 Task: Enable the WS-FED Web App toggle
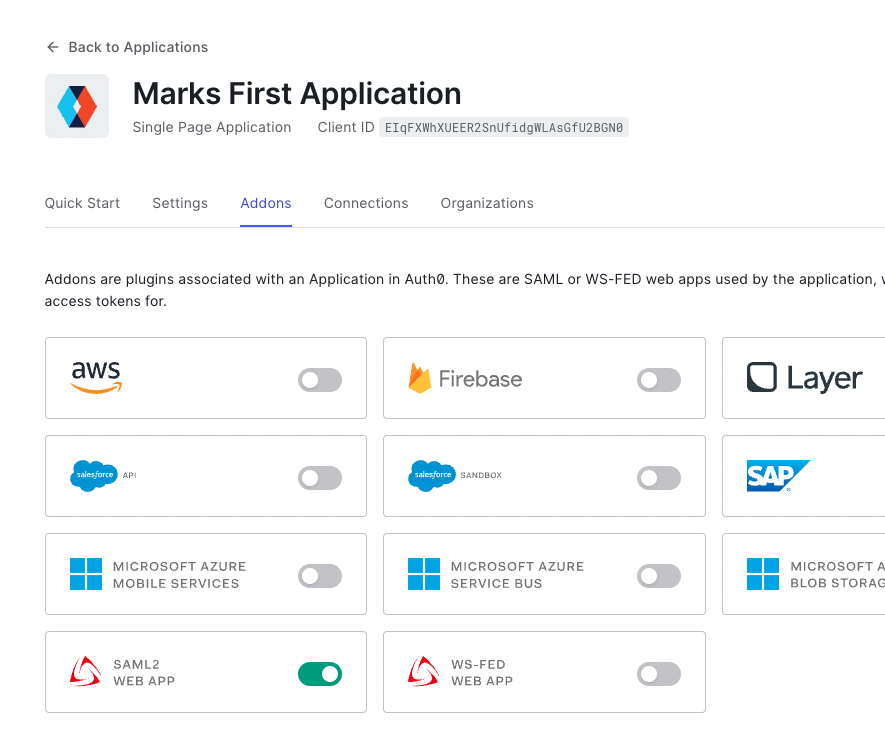pyautogui.click(x=659, y=674)
